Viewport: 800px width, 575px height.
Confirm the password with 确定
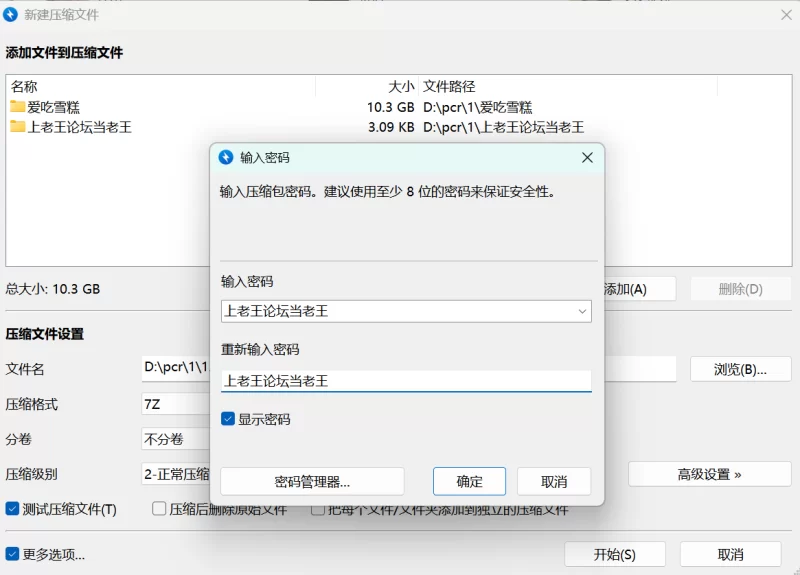(x=469, y=481)
